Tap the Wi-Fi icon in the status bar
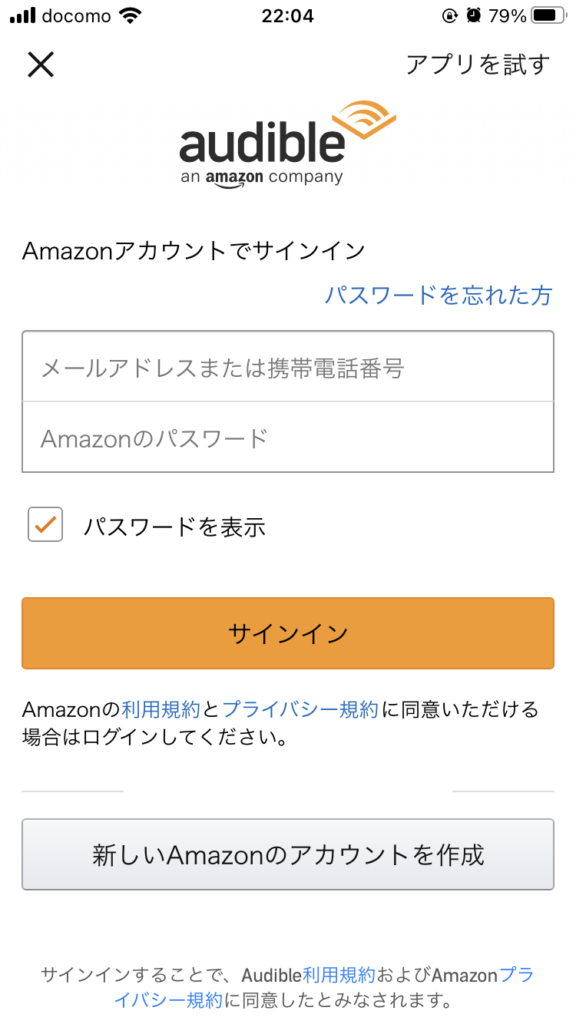The width and height of the screenshot is (576, 1024). point(131,16)
